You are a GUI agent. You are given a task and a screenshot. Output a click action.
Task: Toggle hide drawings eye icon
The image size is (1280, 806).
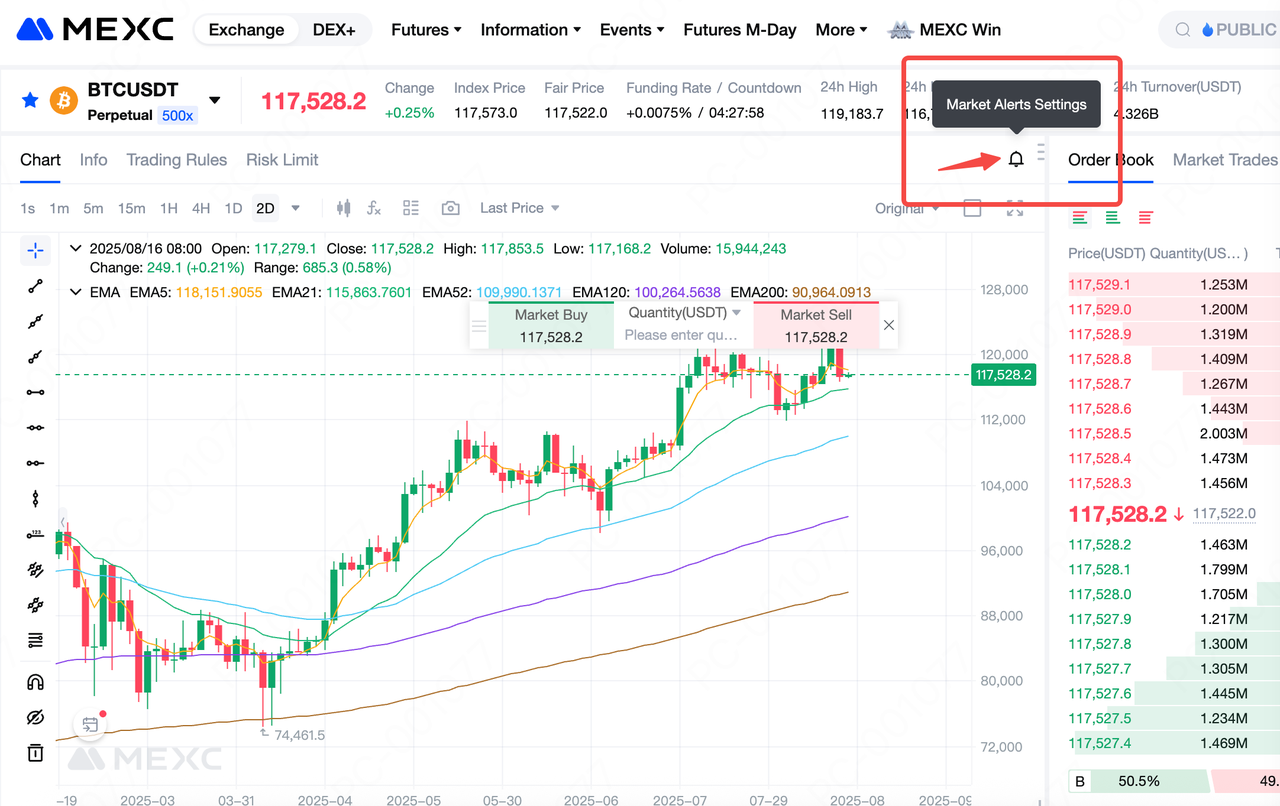[35, 717]
